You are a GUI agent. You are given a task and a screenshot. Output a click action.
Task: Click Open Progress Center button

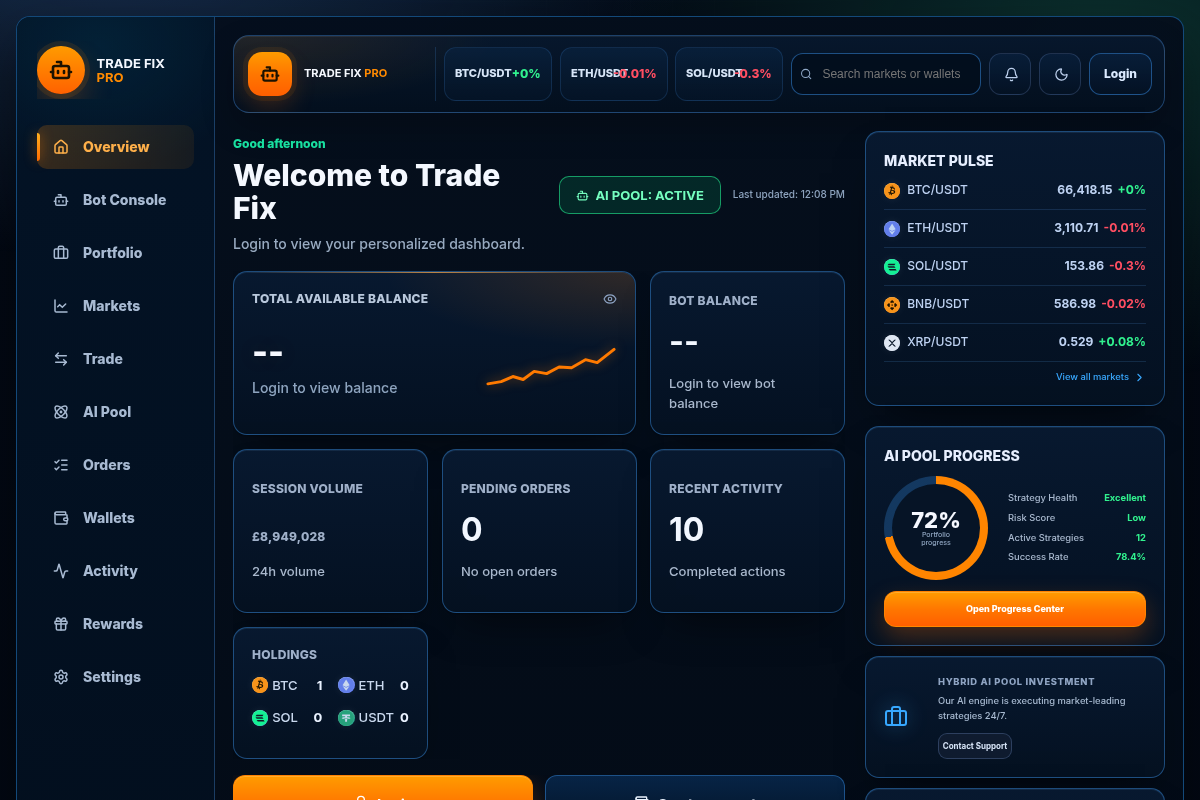pyautogui.click(x=1015, y=609)
